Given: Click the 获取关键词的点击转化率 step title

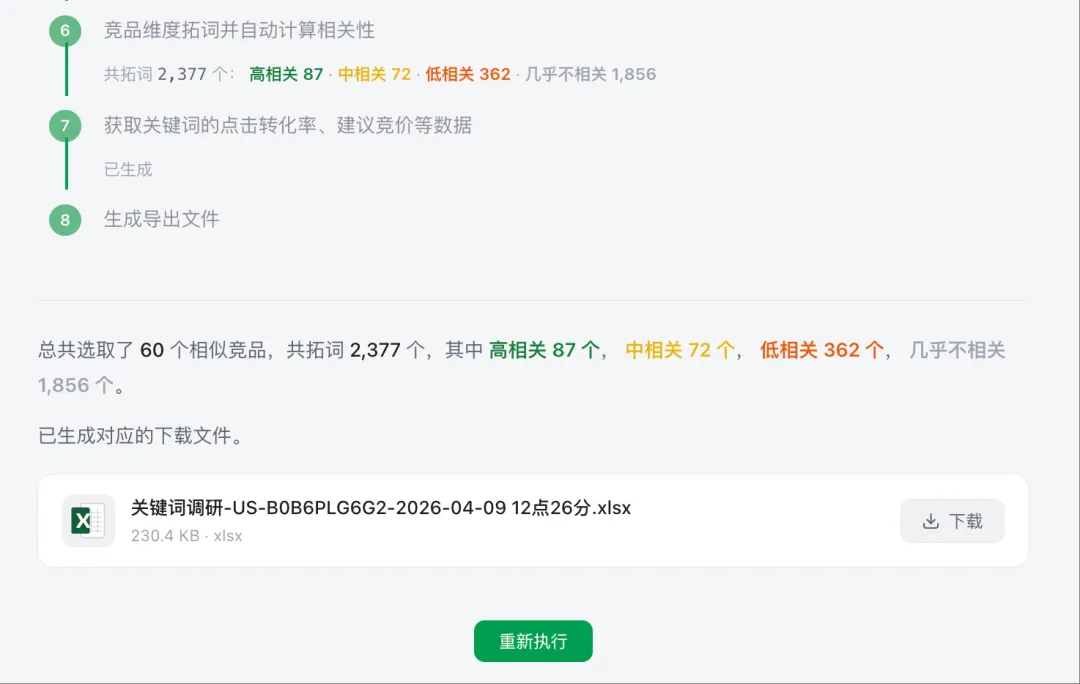Looking at the screenshot, I should coord(288,126).
